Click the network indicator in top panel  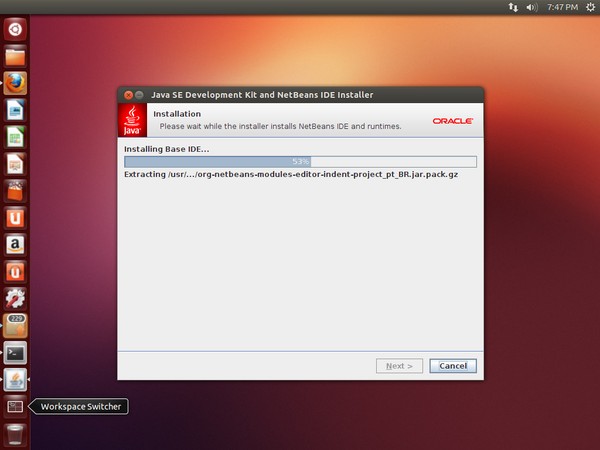click(513, 7)
